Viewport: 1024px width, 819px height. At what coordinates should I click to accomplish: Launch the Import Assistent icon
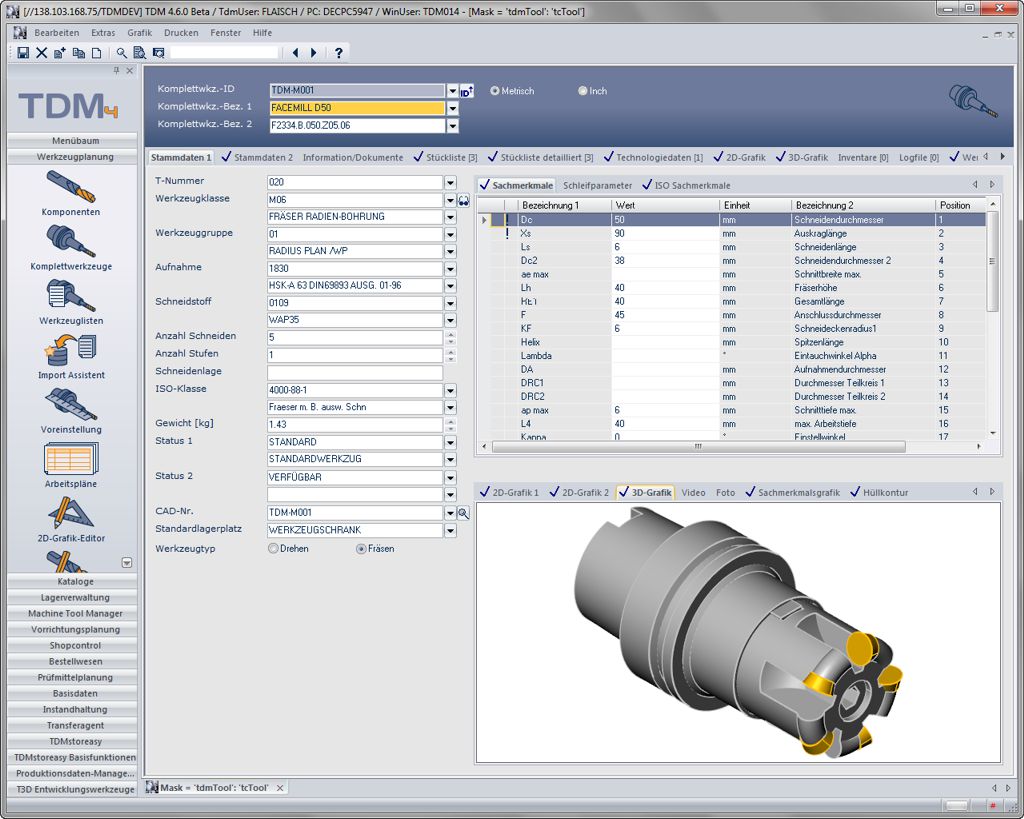click(x=71, y=350)
